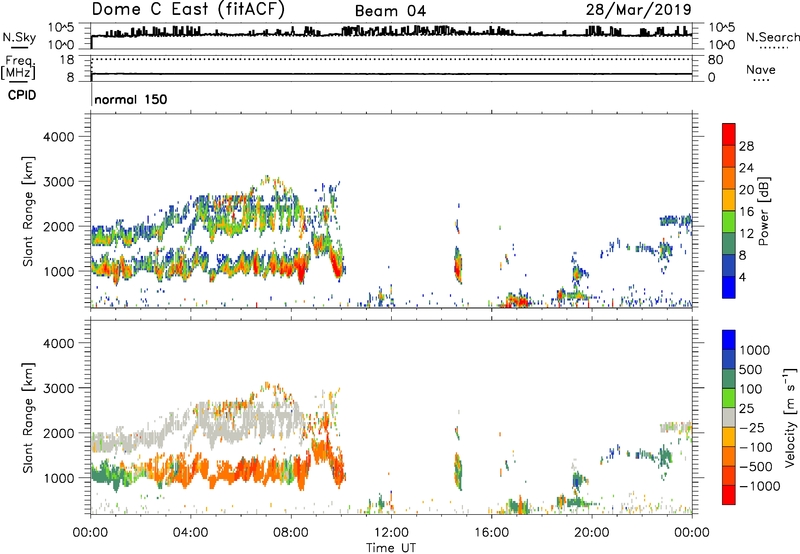Click the "Slant Range [km]" label of the velocity panel

[28, 418]
